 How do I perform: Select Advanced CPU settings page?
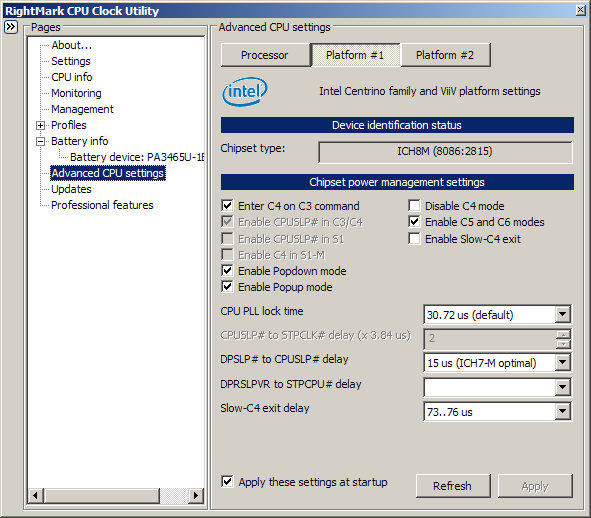(108, 173)
